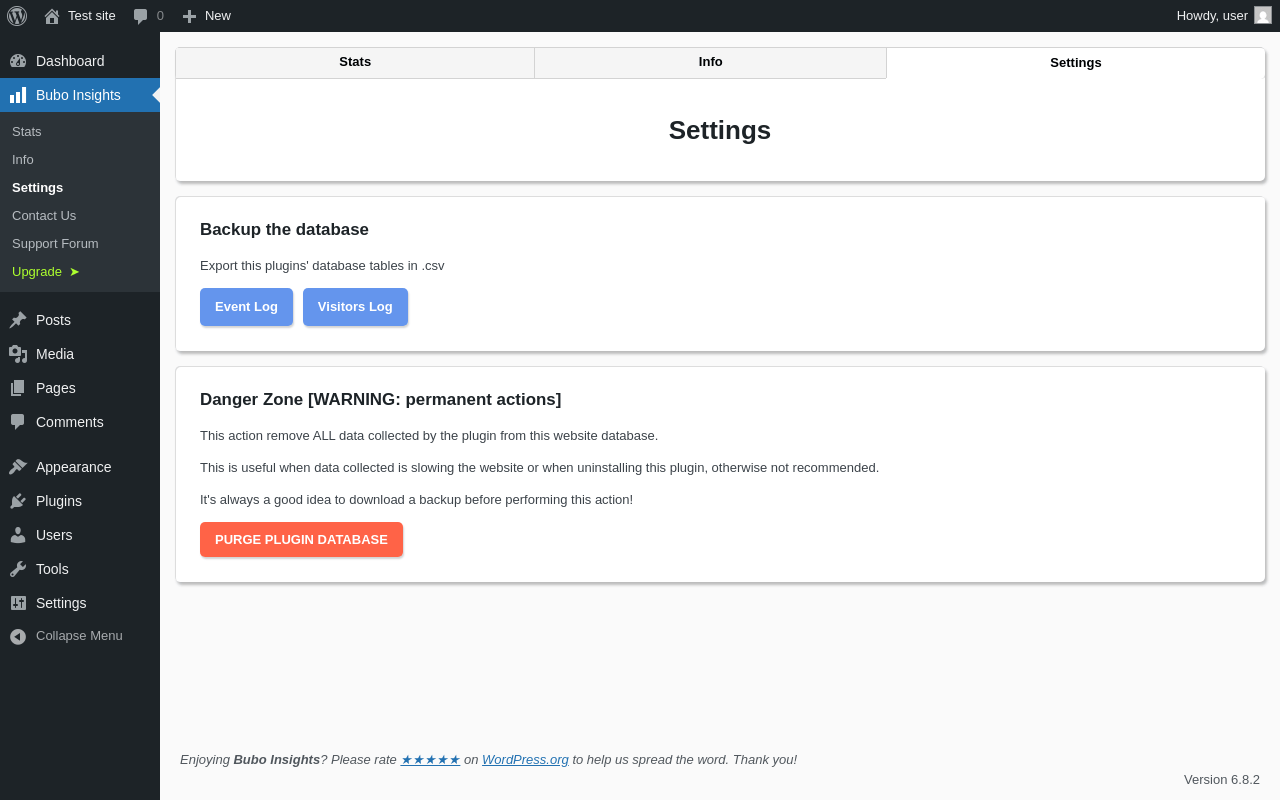Open the Dashboard gauge icon
This screenshot has width=1280, height=800.
(18, 61)
